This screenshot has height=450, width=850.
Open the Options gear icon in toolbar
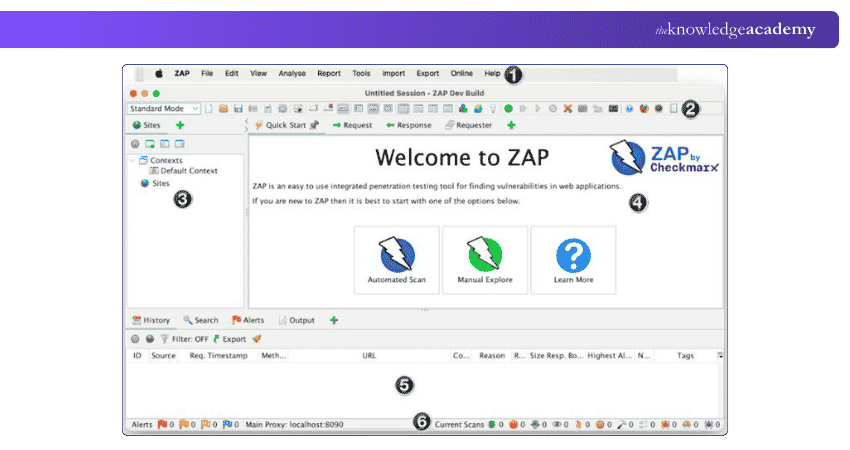click(x=282, y=108)
